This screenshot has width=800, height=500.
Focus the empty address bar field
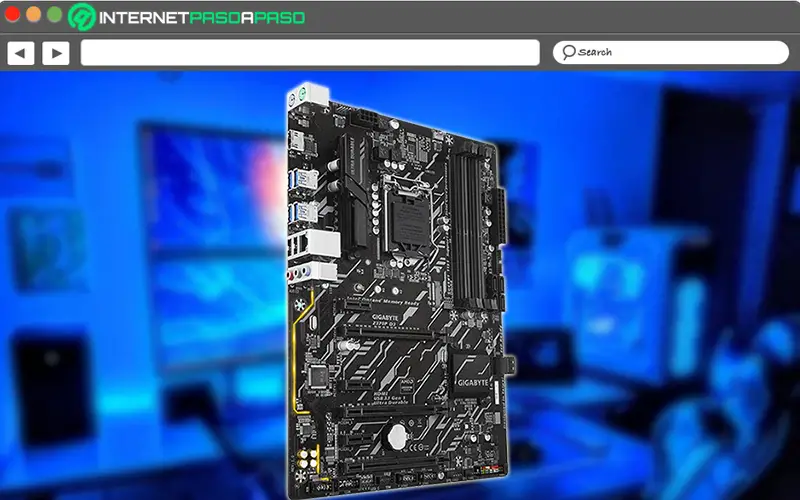point(310,53)
